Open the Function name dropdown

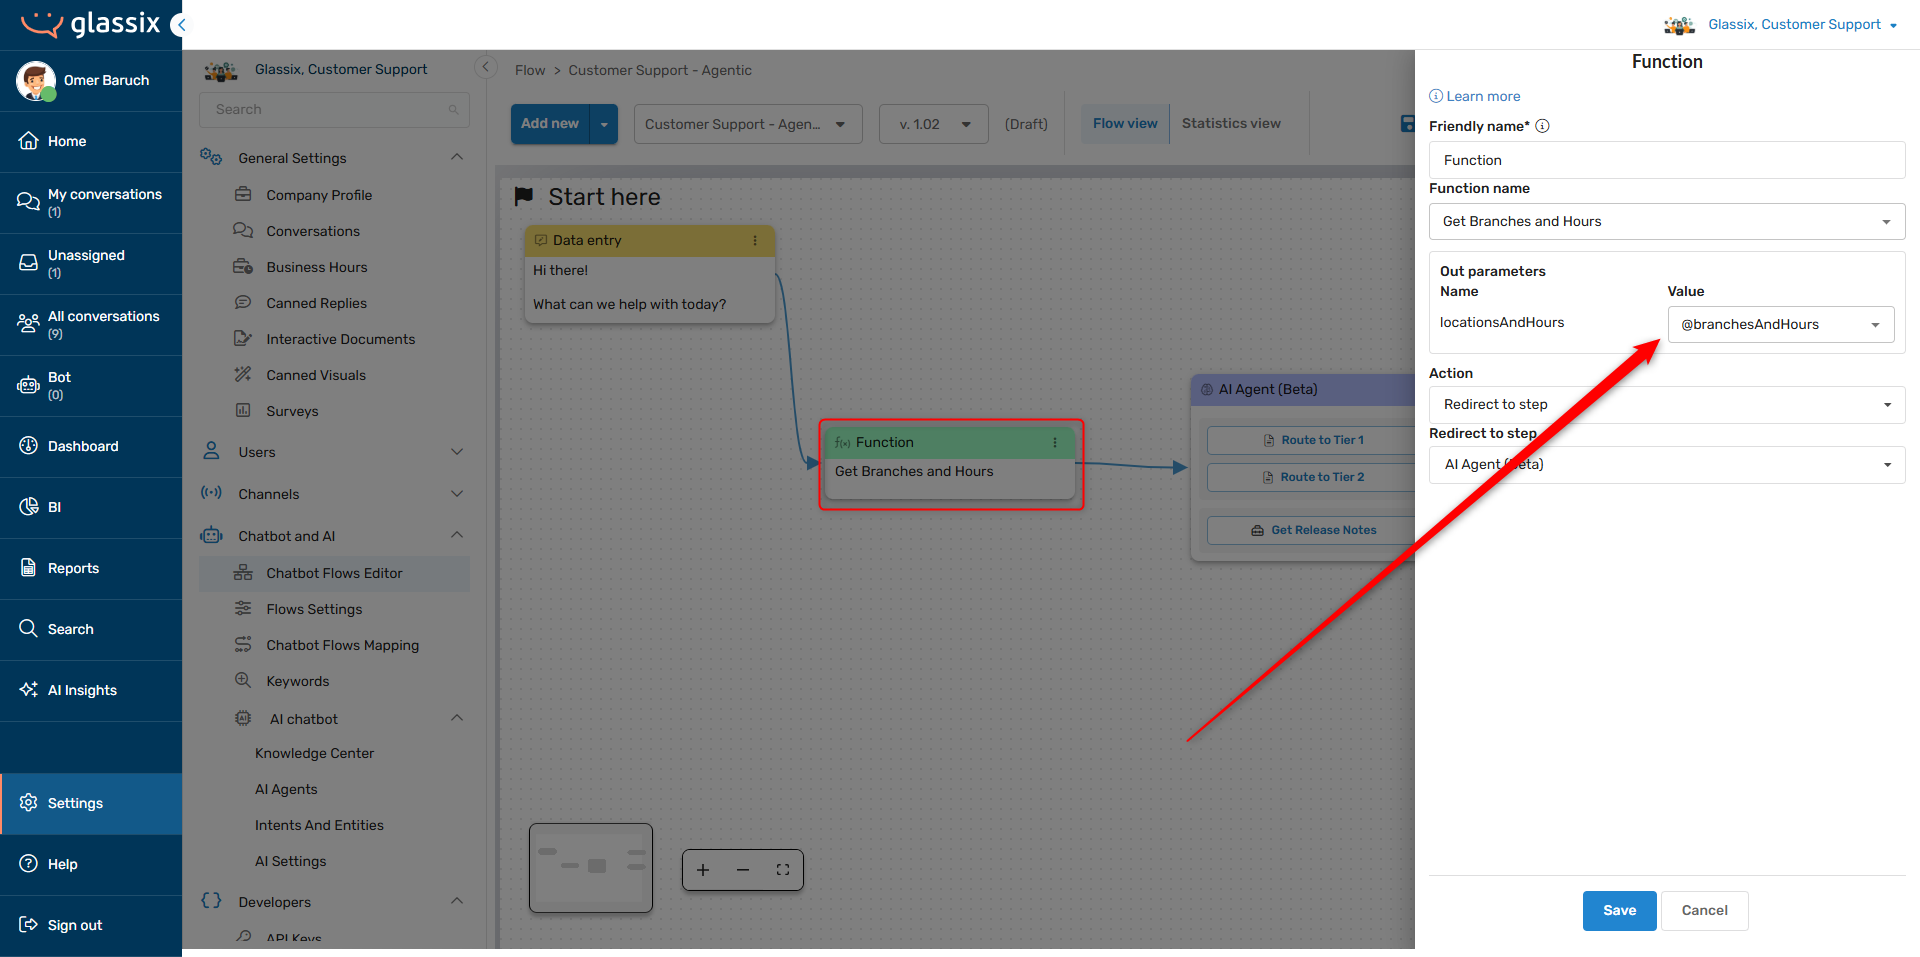pyautogui.click(x=1667, y=221)
